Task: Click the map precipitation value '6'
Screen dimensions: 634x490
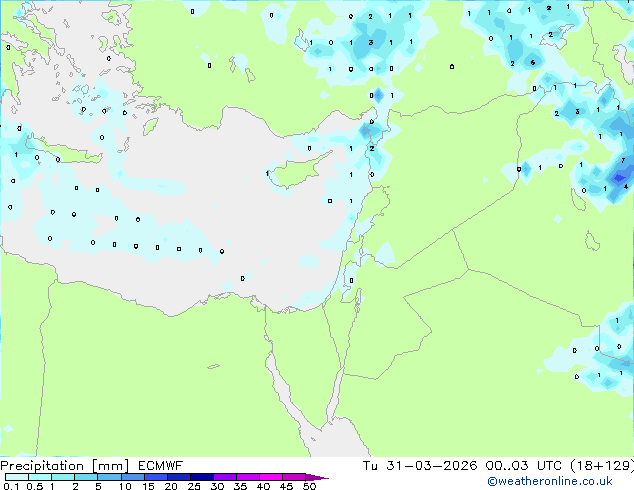Action: coord(533,62)
